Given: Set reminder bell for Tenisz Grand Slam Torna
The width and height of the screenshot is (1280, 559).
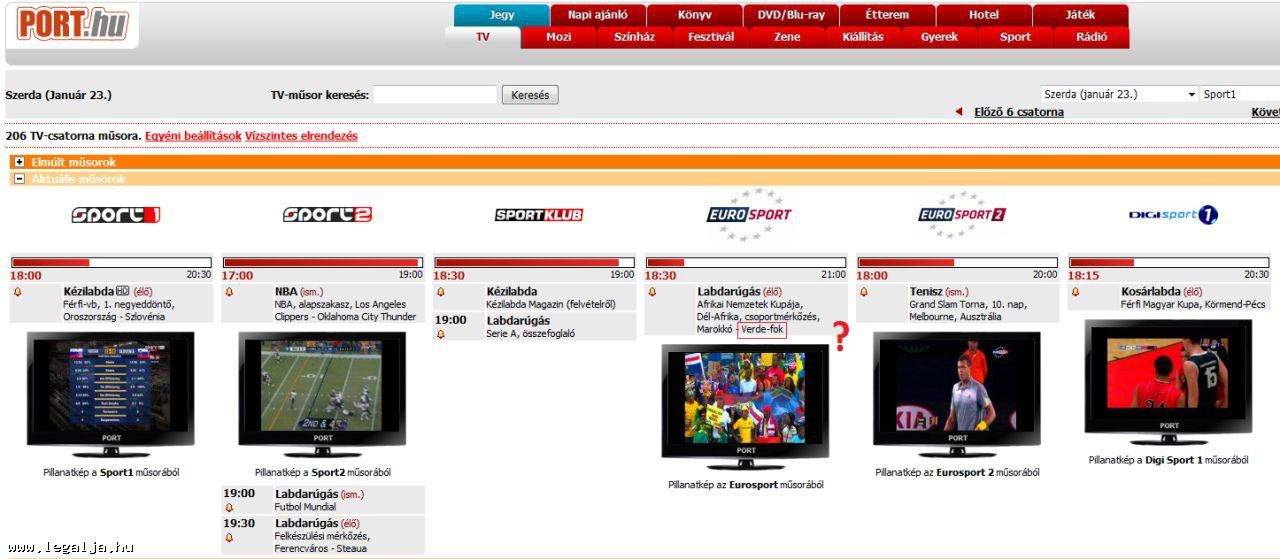Looking at the screenshot, I should (865, 292).
